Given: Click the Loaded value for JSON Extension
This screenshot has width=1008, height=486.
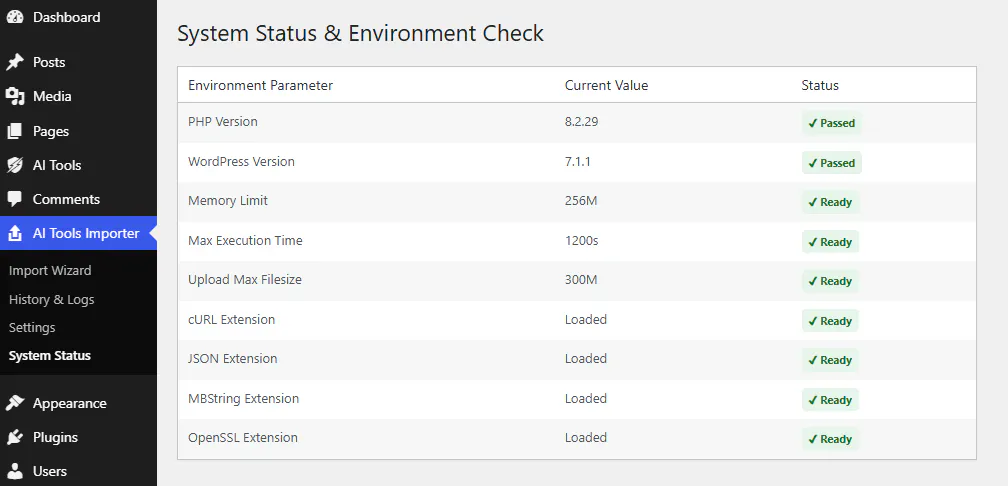Looking at the screenshot, I should pyautogui.click(x=586, y=359).
